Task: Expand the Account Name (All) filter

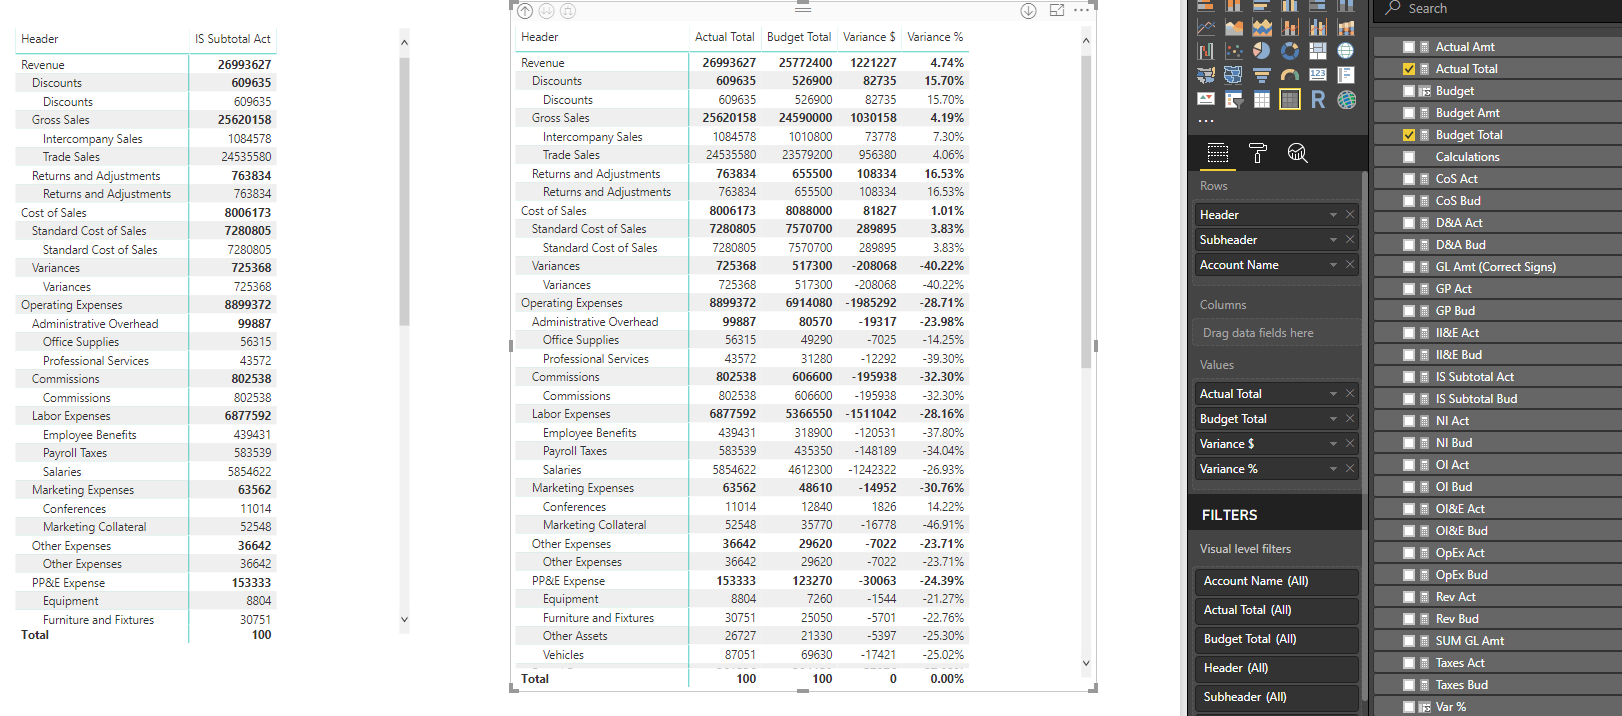Action: (x=1277, y=581)
